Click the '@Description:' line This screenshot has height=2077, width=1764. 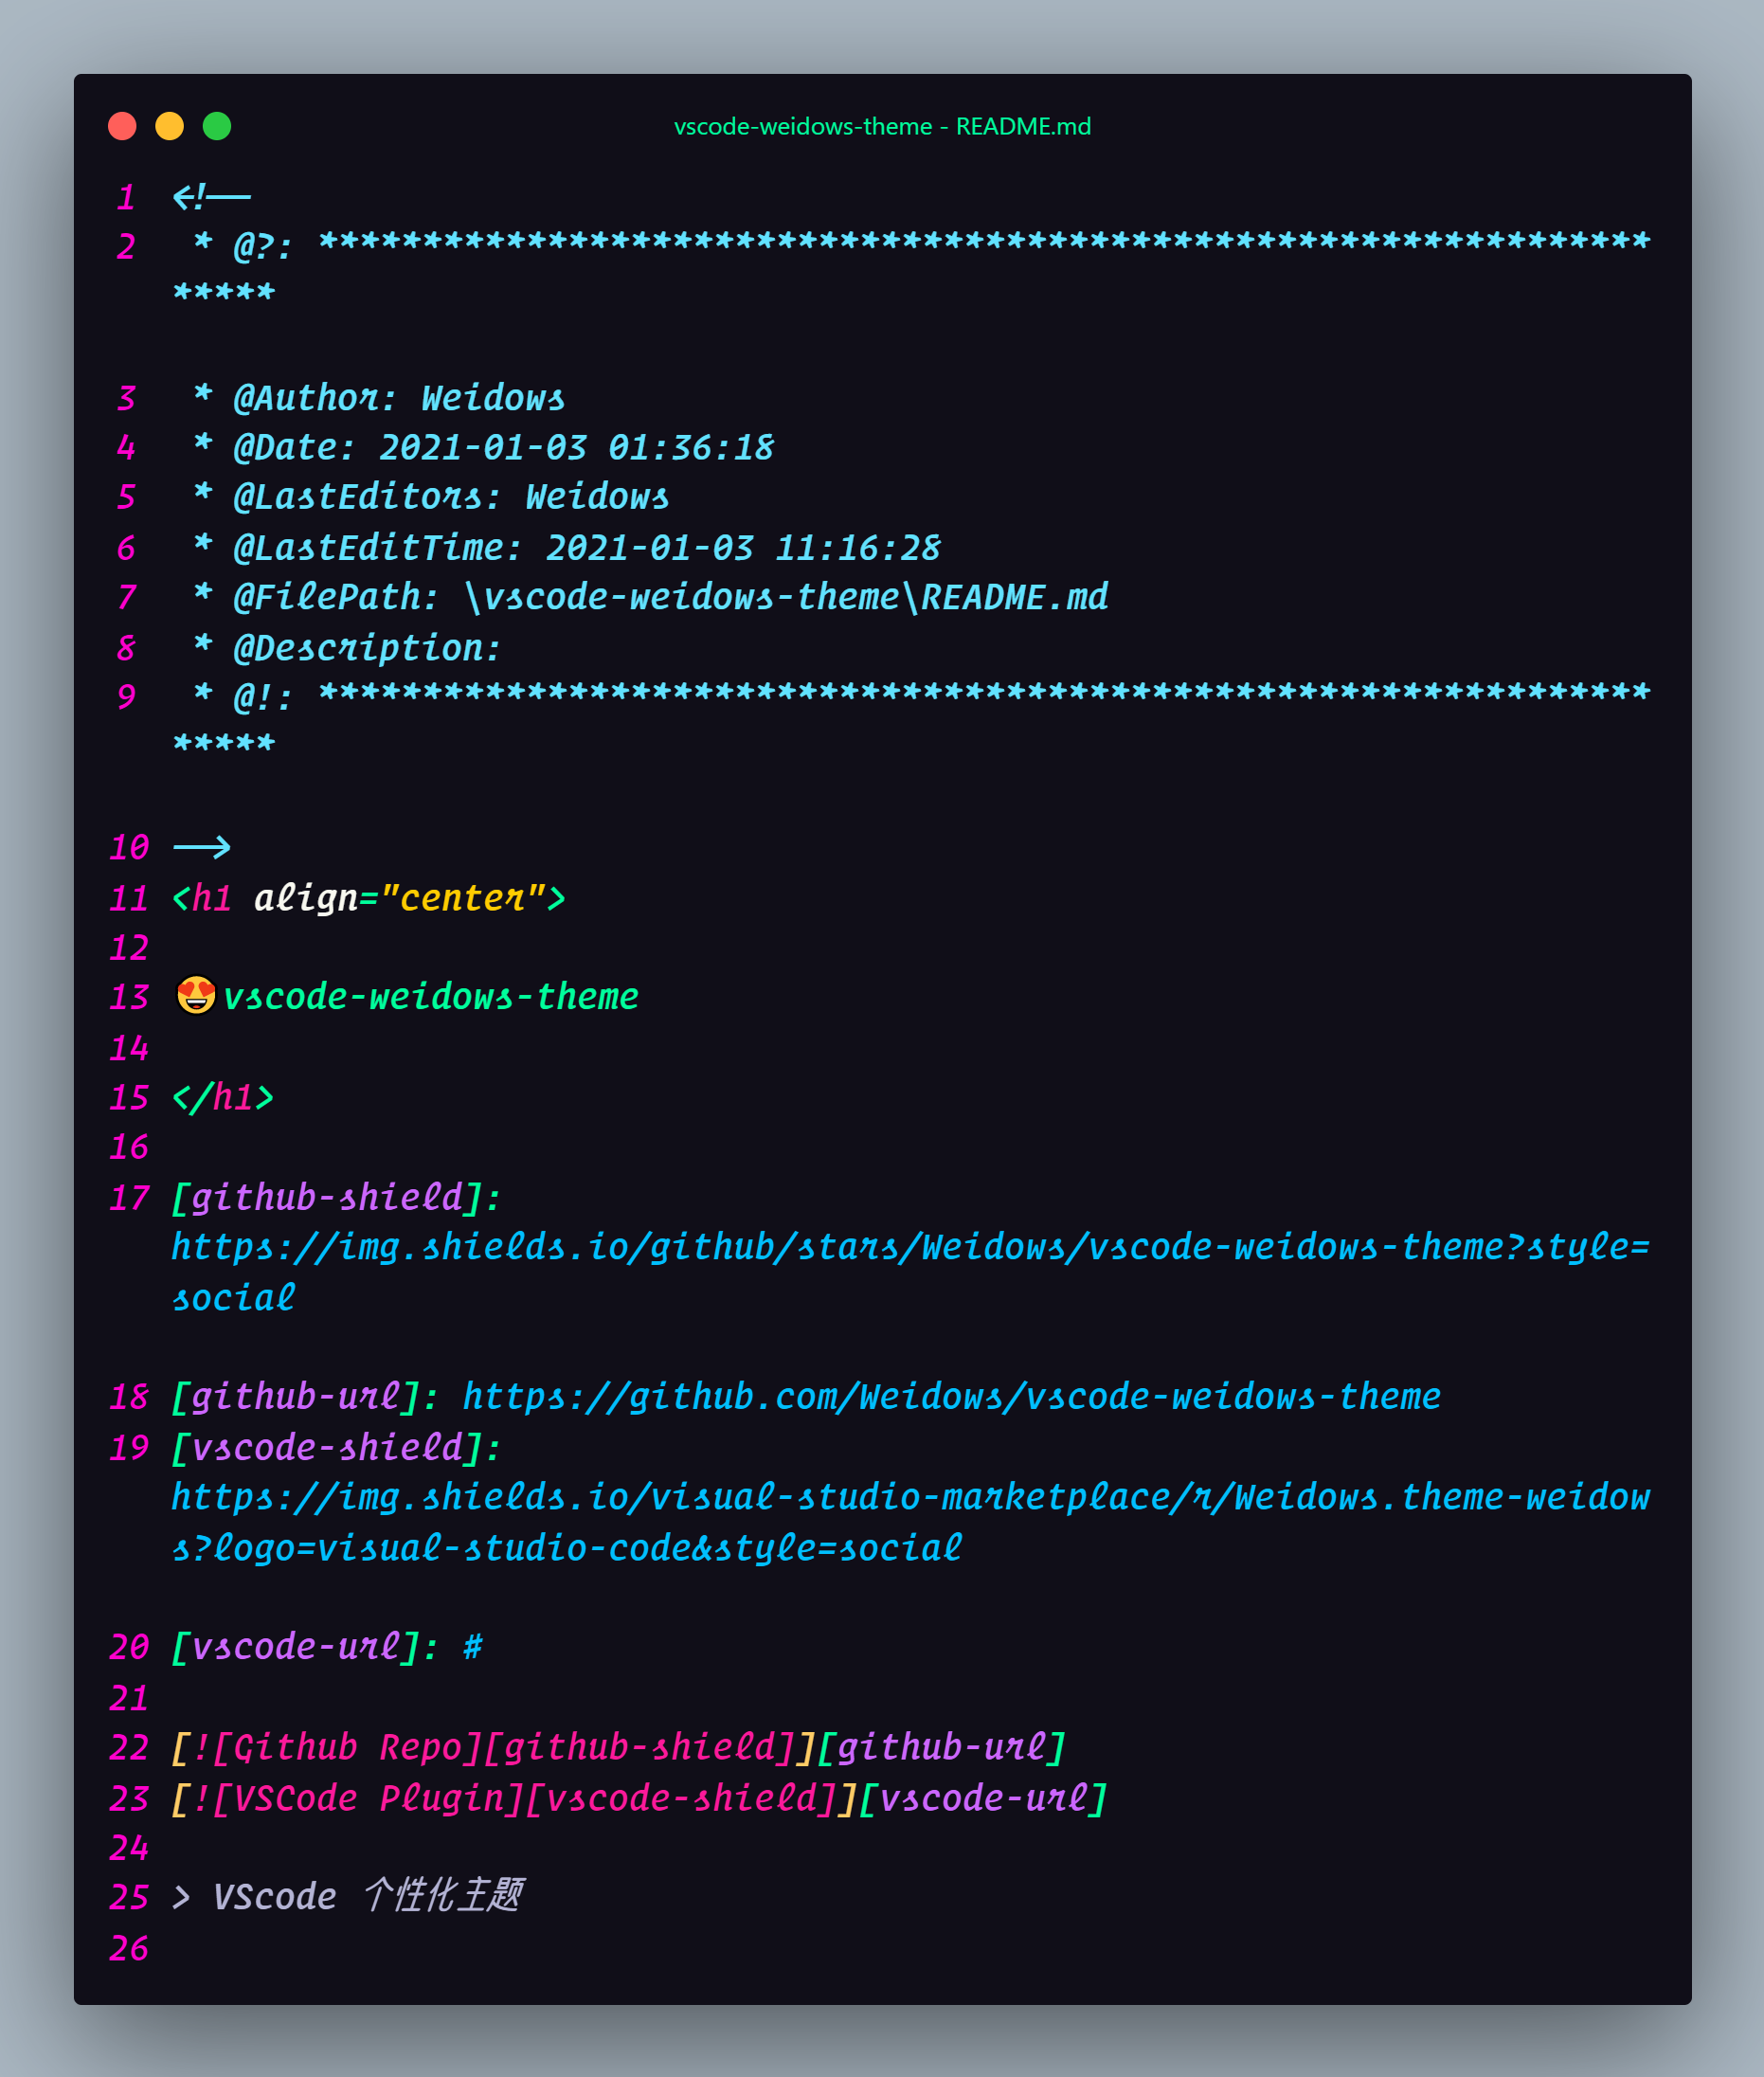point(367,648)
